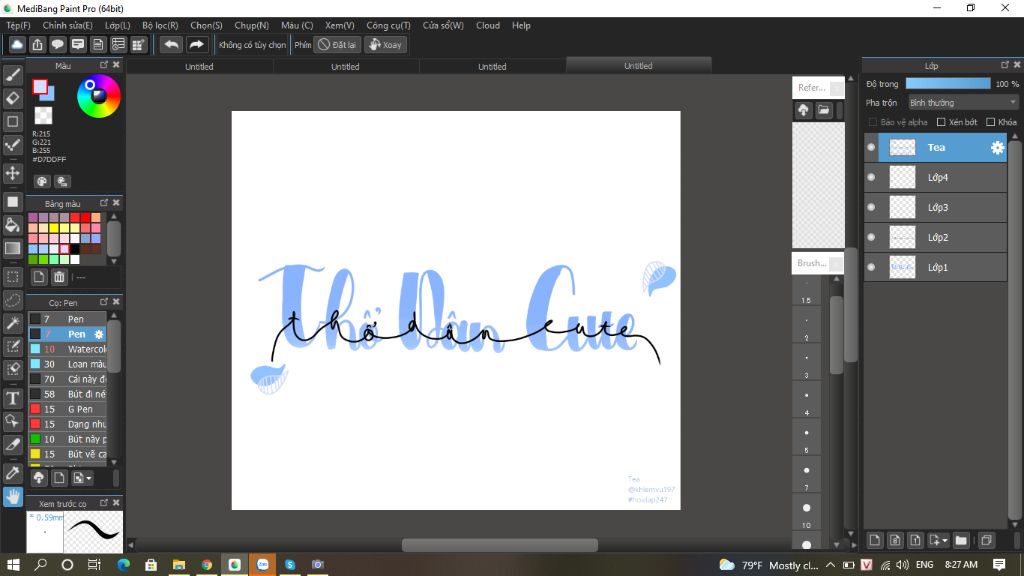Click the cloud icon in top toolbar
The image size is (1024, 576).
[x=17, y=44]
